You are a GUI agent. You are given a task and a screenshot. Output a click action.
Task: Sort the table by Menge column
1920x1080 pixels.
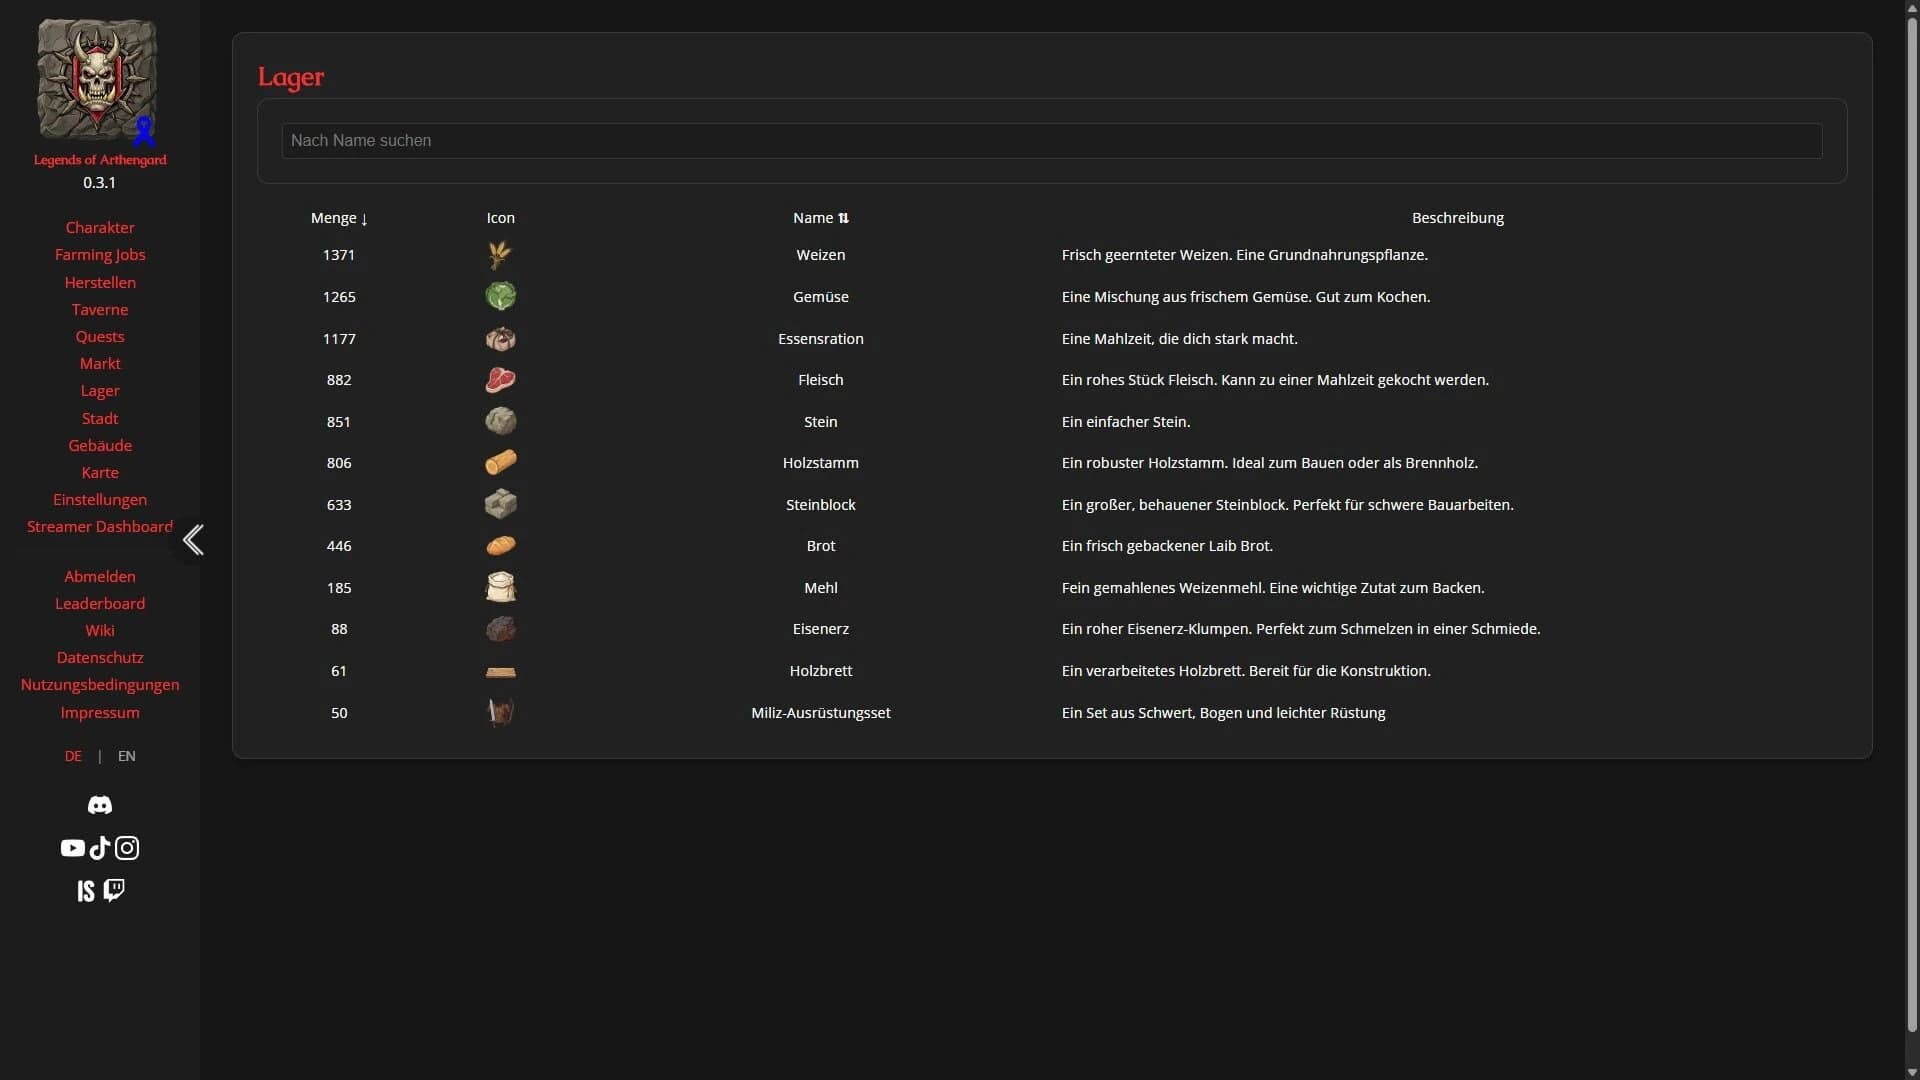(339, 218)
